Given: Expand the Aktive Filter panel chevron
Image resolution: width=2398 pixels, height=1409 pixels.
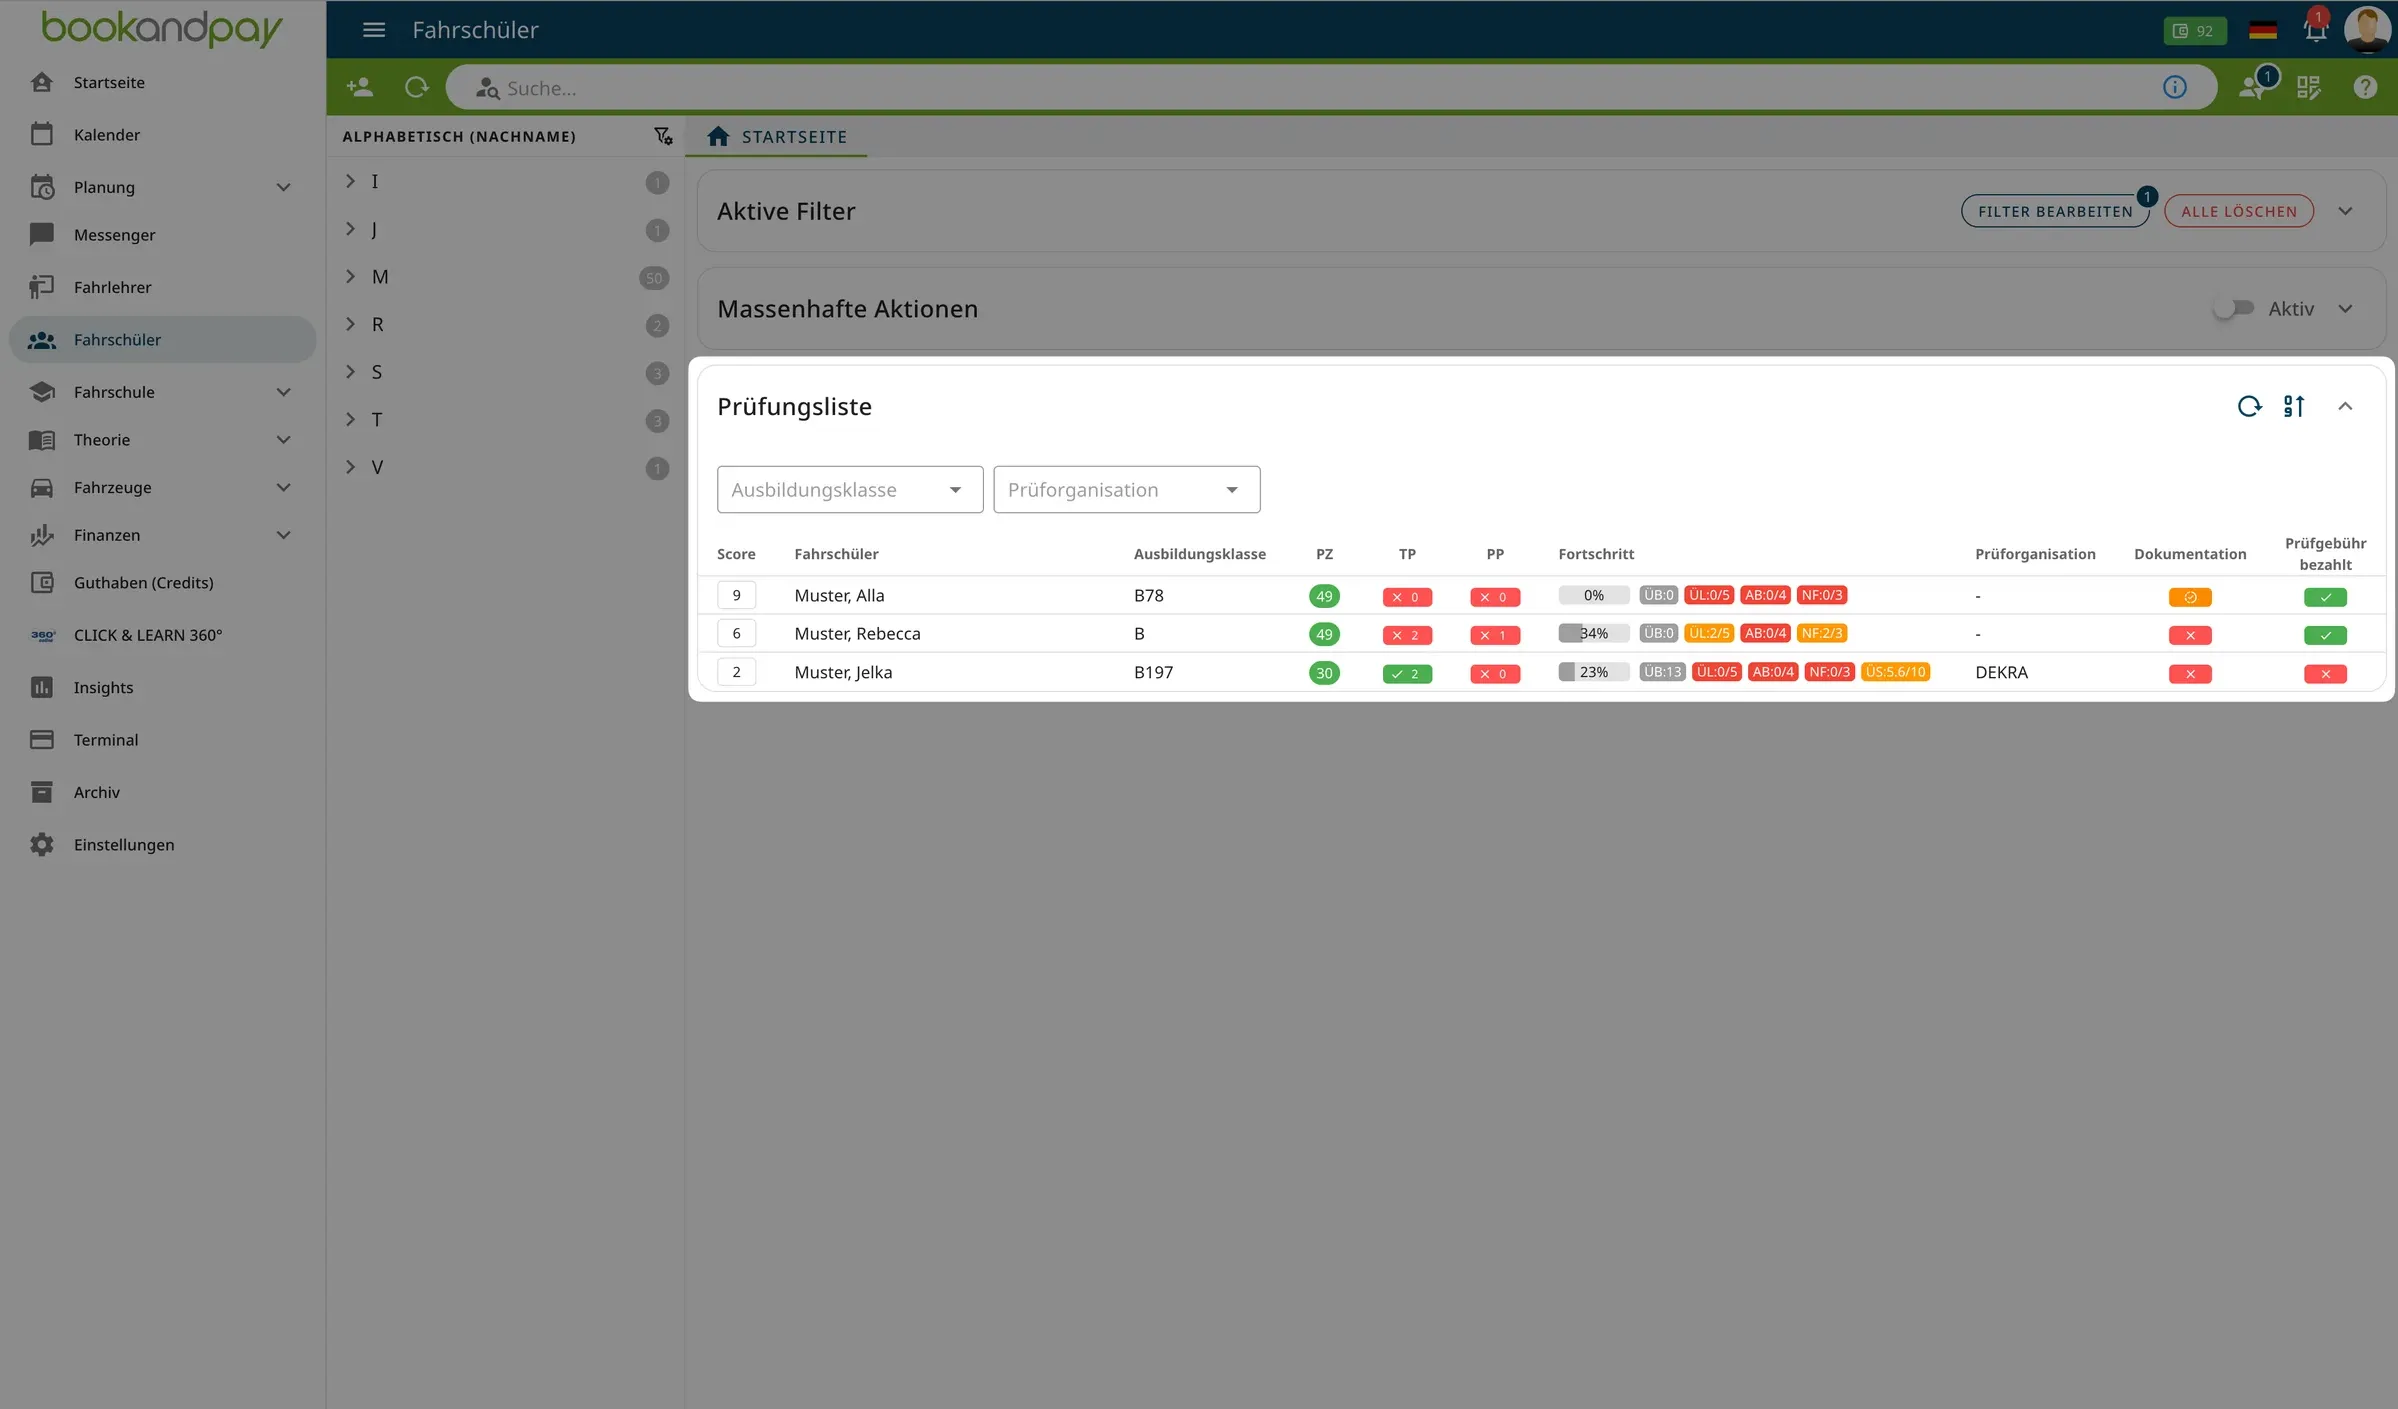Looking at the screenshot, I should click(x=2345, y=211).
